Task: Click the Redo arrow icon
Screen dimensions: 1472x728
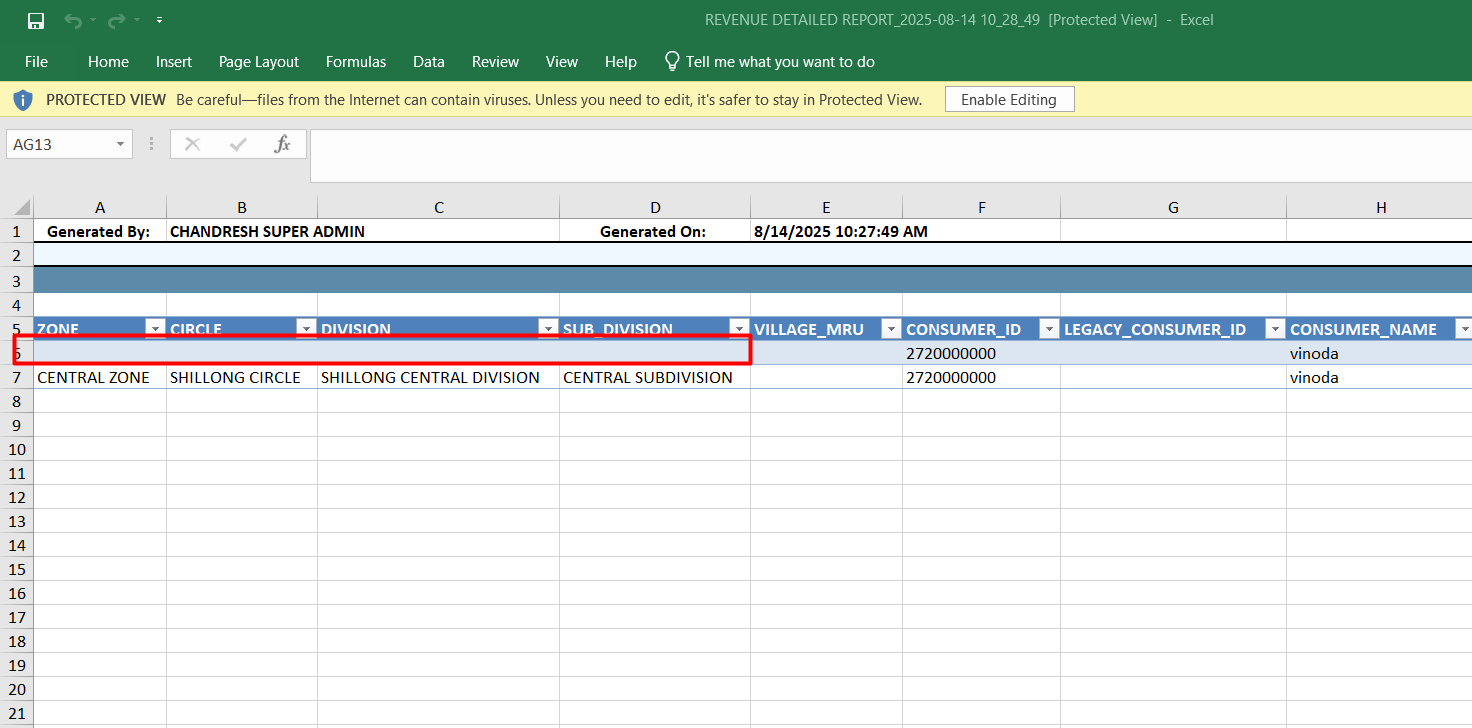Action: (116, 20)
